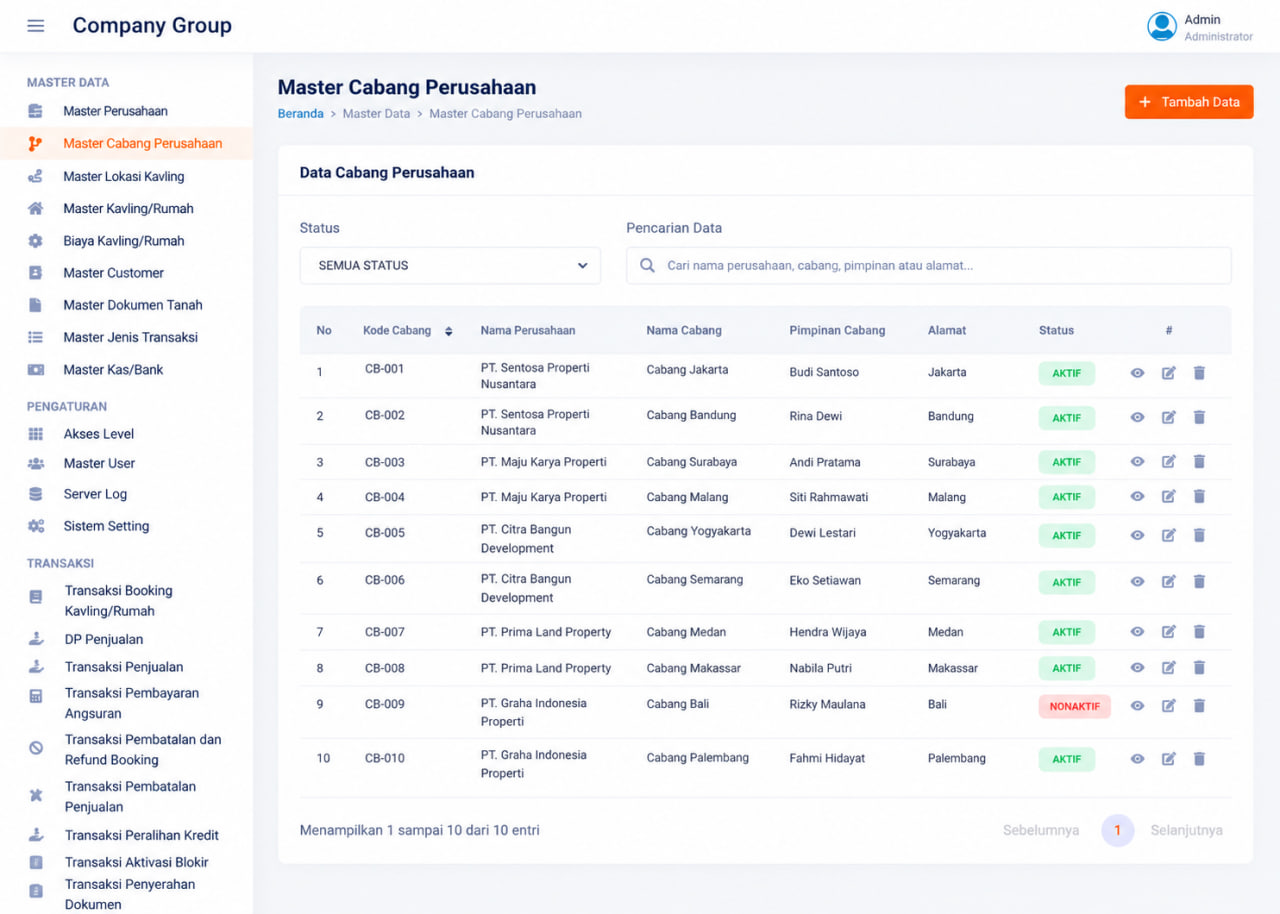
Task: Delete the CB-002 branch row
Action: [x=1199, y=417]
